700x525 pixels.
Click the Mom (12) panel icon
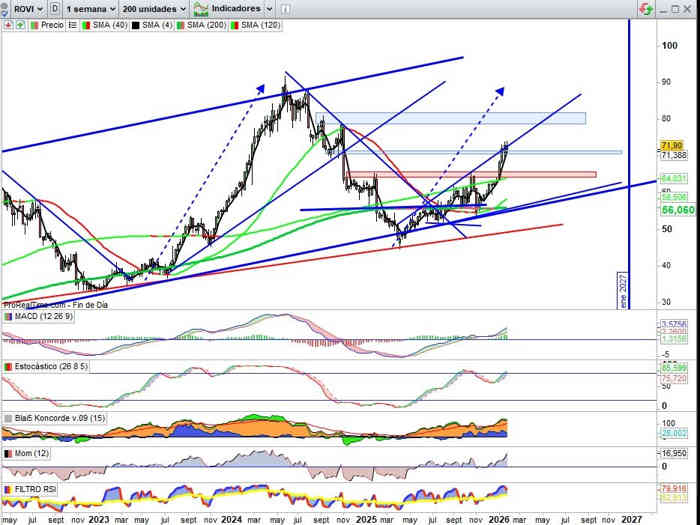click(x=8, y=453)
